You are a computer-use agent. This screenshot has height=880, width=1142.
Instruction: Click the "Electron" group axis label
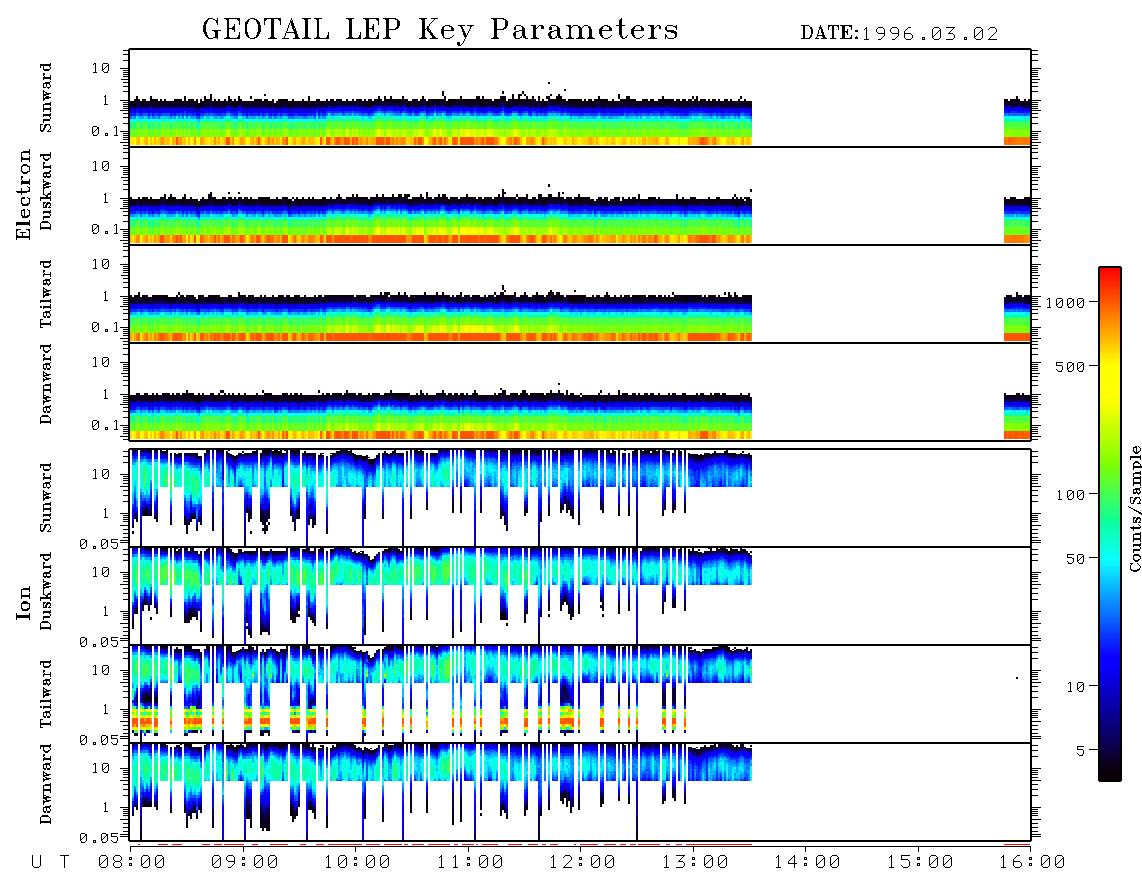click(24, 194)
